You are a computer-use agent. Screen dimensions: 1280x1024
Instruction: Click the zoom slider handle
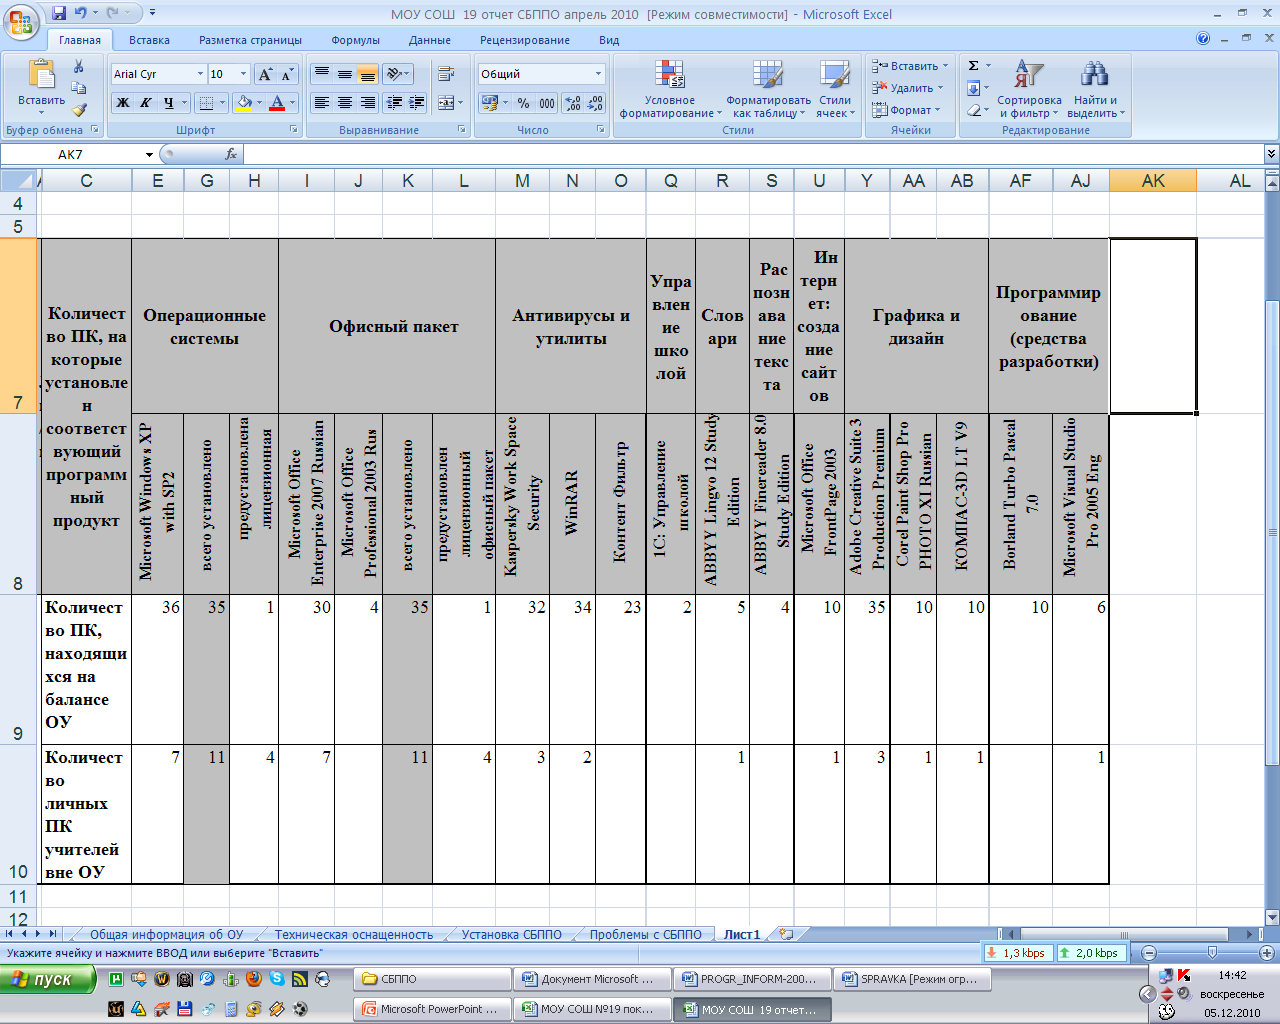click(x=1212, y=953)
